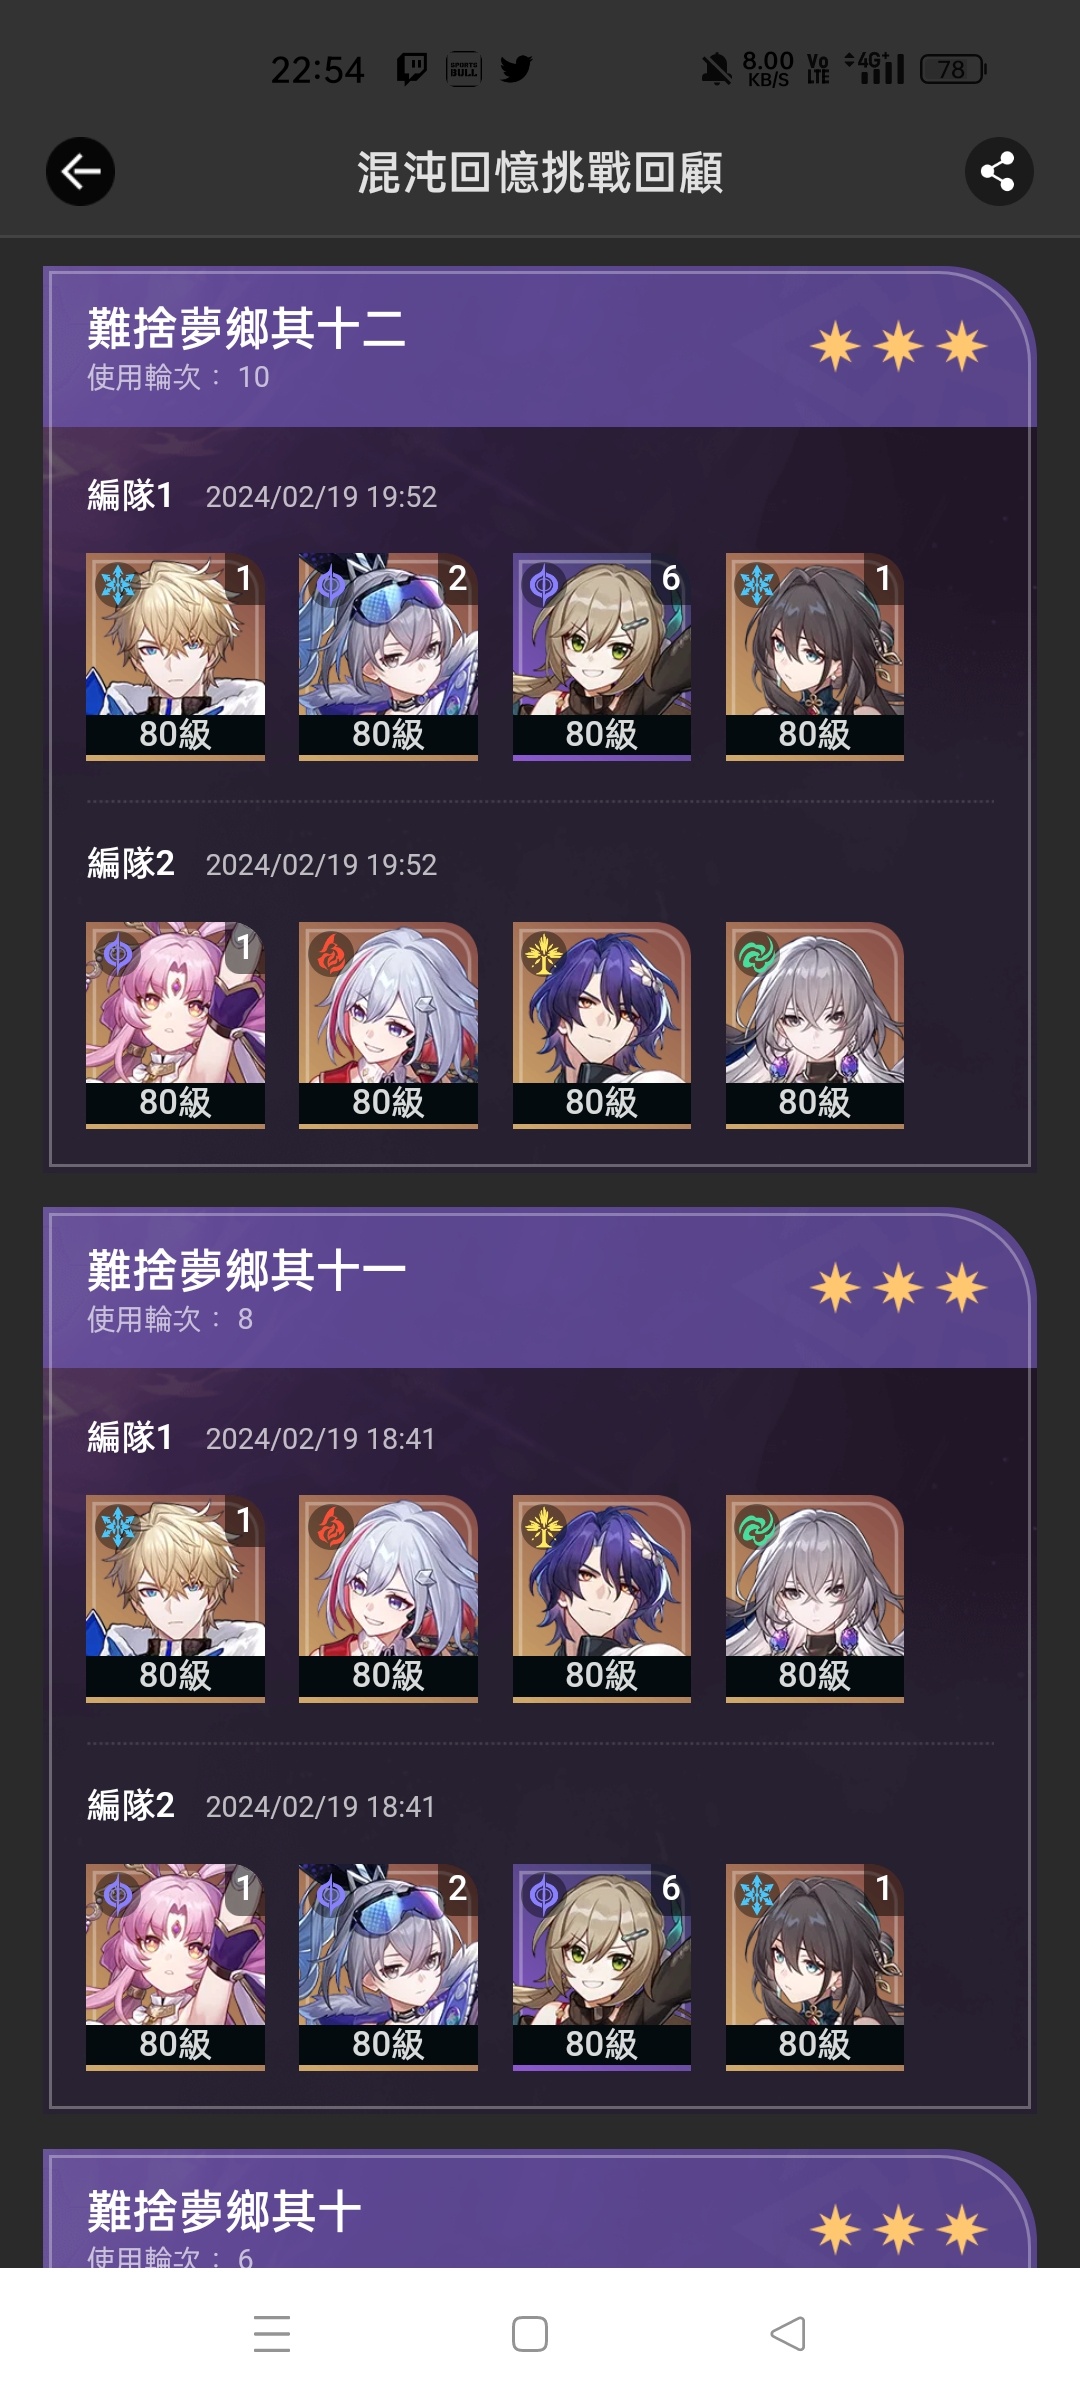Image resolution: width=1080 pixels, height=2400 pixels.
Task: Open the share icon at top right
Action: click(998, 172)
